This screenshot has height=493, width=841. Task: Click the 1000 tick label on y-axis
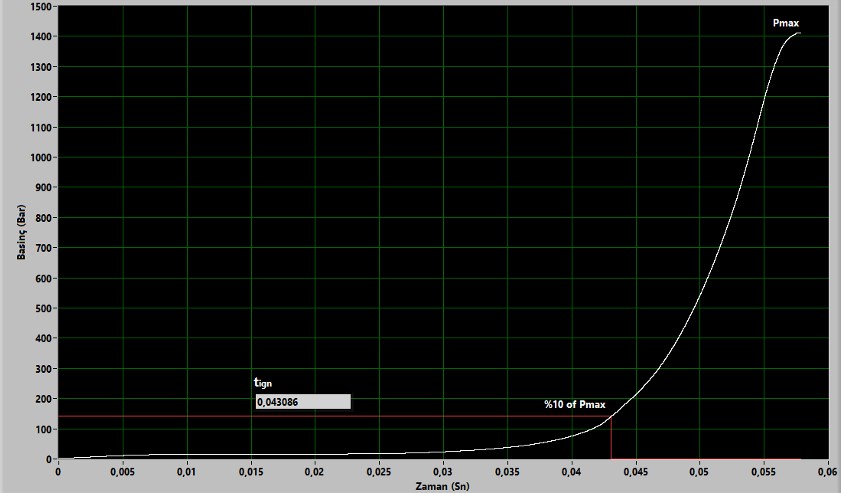(41, 158)
